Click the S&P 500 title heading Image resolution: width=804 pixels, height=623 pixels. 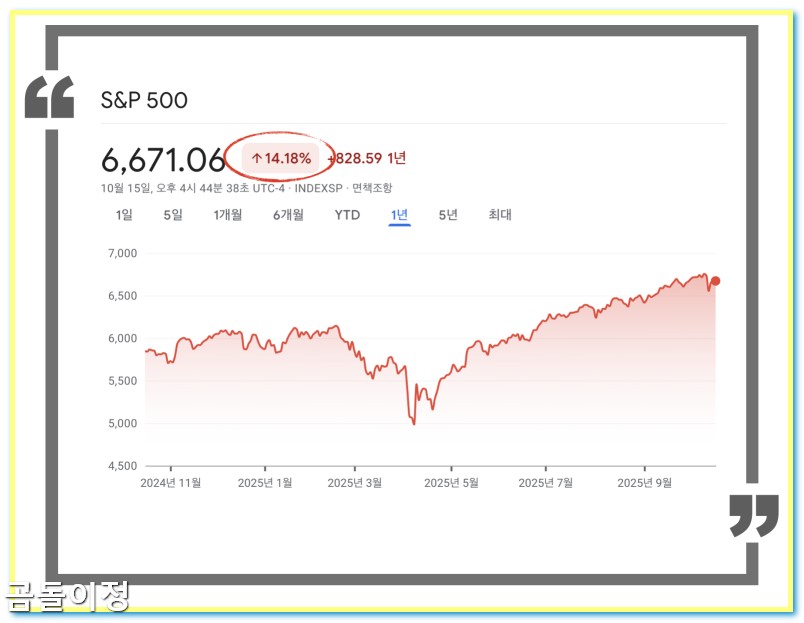(x=143, y=100)
